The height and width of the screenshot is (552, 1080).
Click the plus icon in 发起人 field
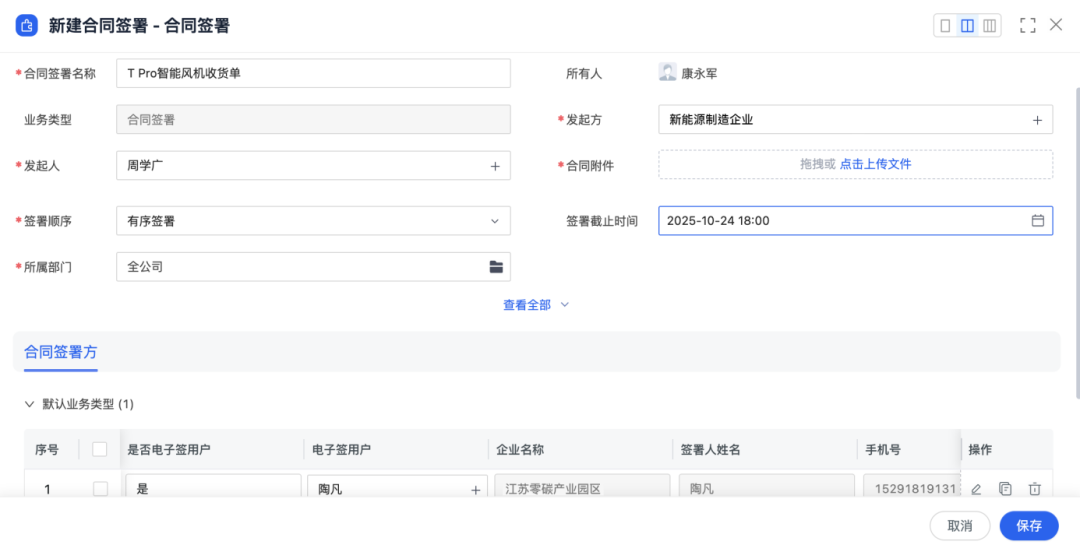pyautogui.click(x=495, y=166)
